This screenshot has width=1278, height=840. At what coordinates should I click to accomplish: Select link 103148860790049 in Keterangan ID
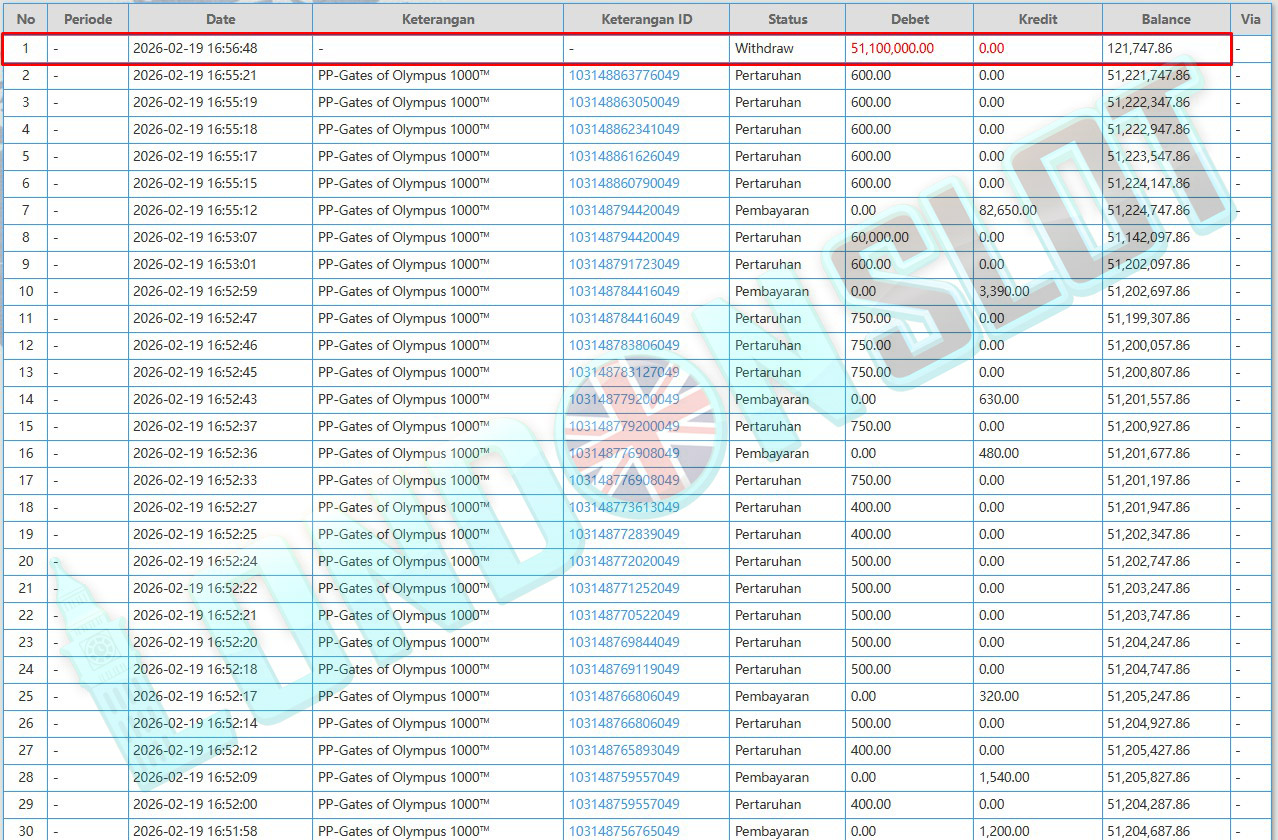tap(624, 183)
